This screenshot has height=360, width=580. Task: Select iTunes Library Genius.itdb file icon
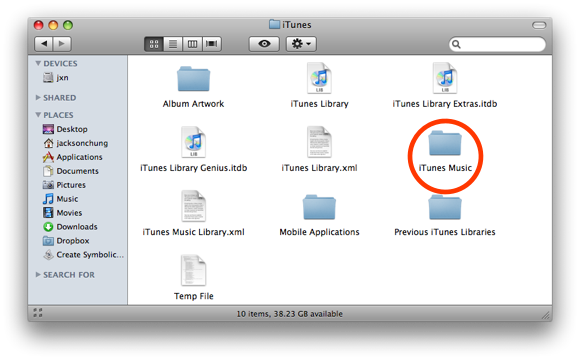pos(193,142)
